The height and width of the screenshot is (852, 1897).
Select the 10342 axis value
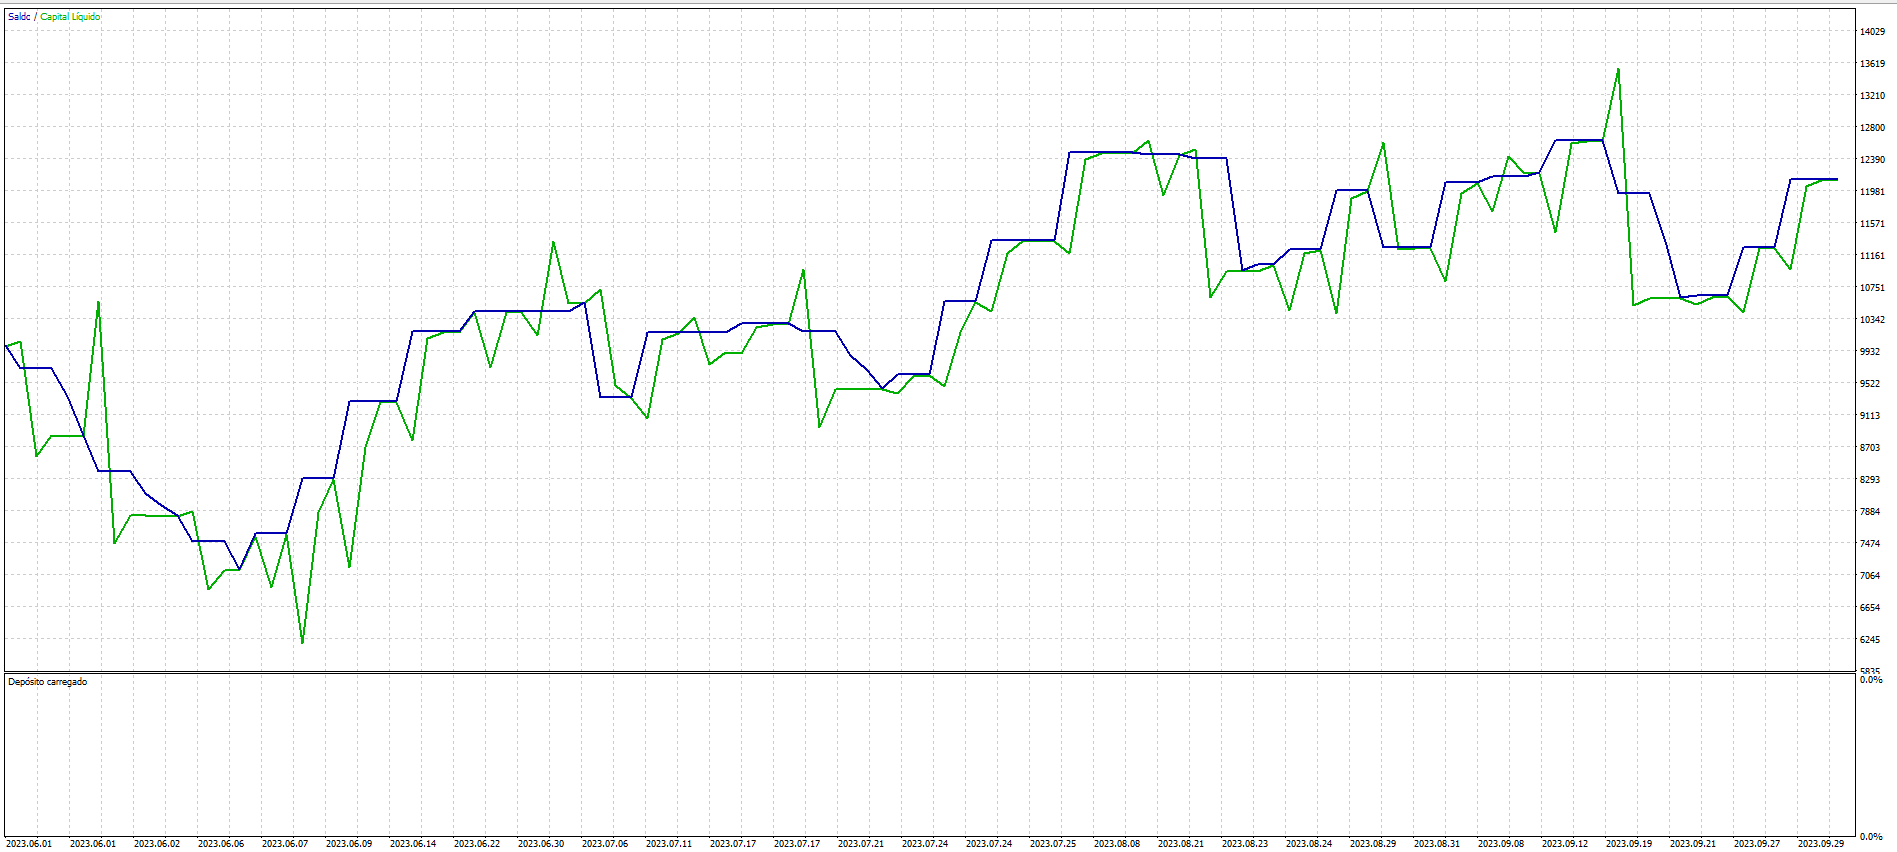tap(1872, 320)
